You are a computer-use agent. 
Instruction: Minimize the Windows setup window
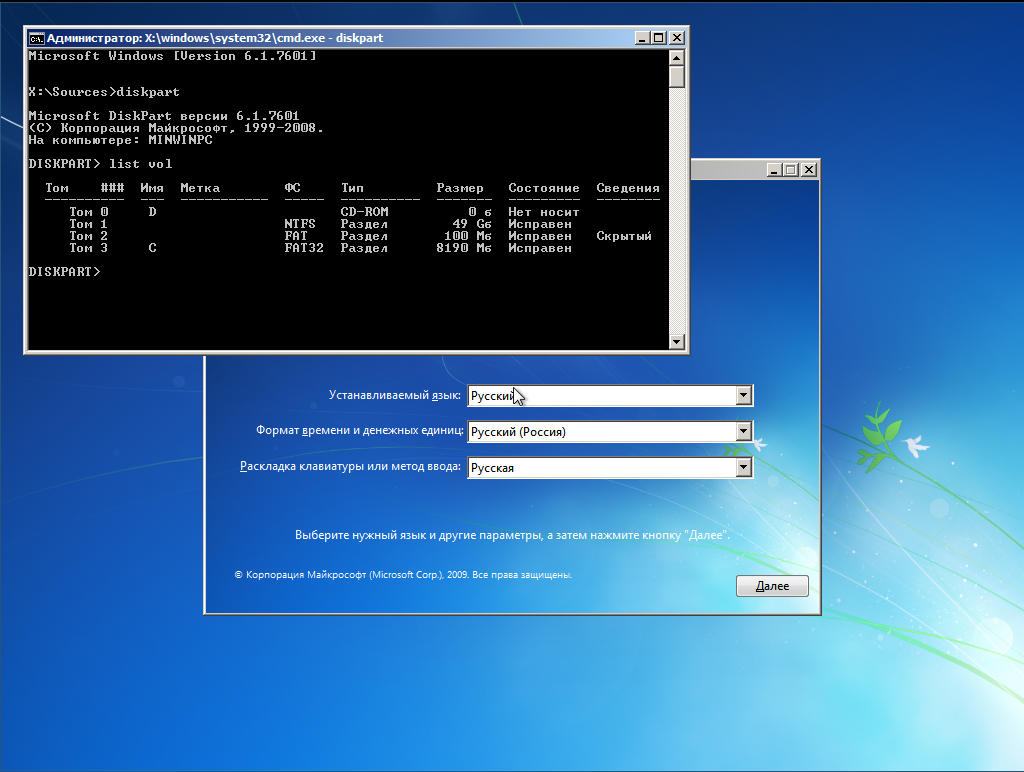(774, 170)
